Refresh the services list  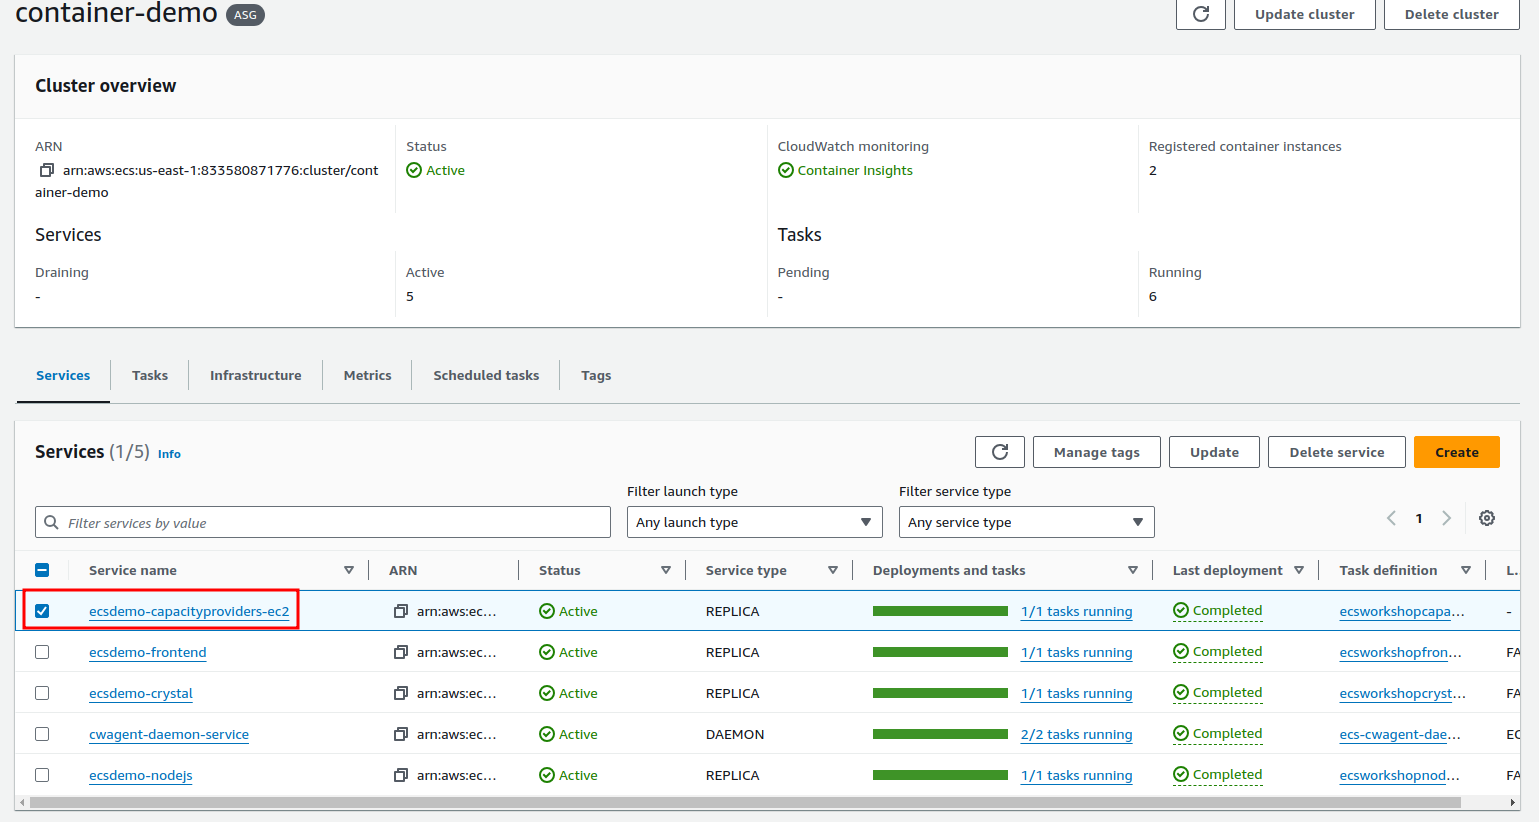coord(999,452)
